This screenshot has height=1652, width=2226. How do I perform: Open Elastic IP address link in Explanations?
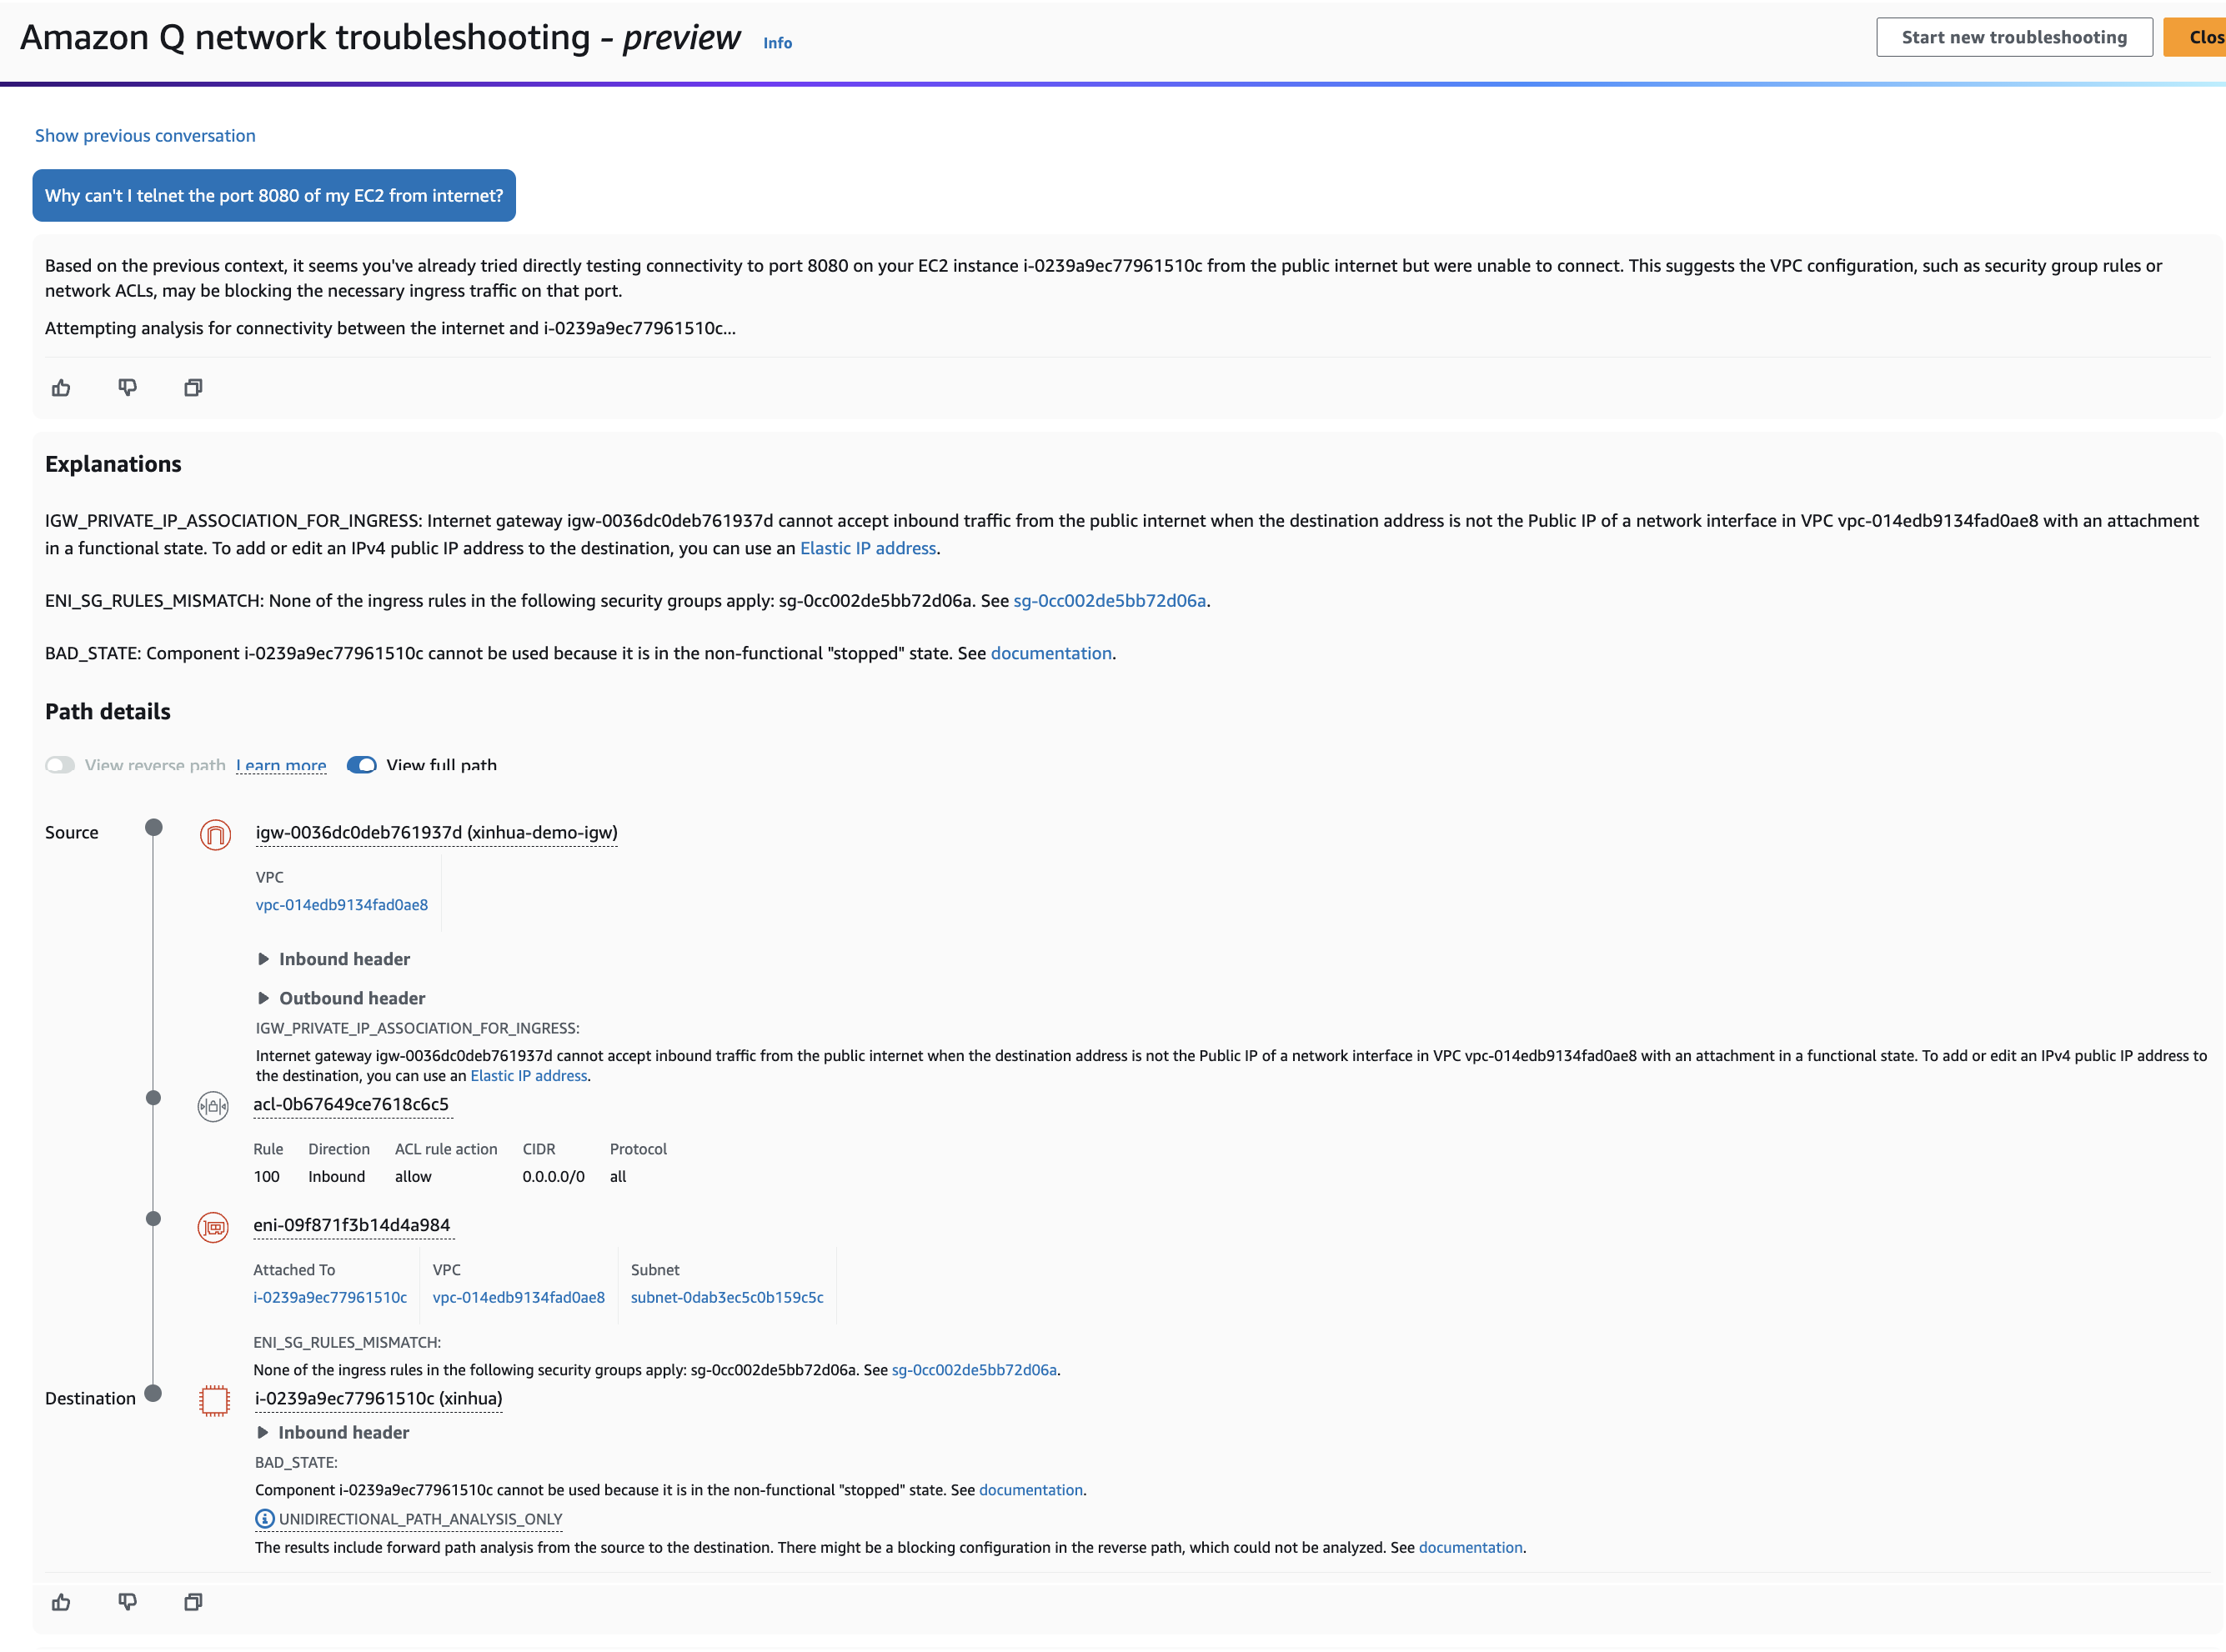(x=868, y=548)
